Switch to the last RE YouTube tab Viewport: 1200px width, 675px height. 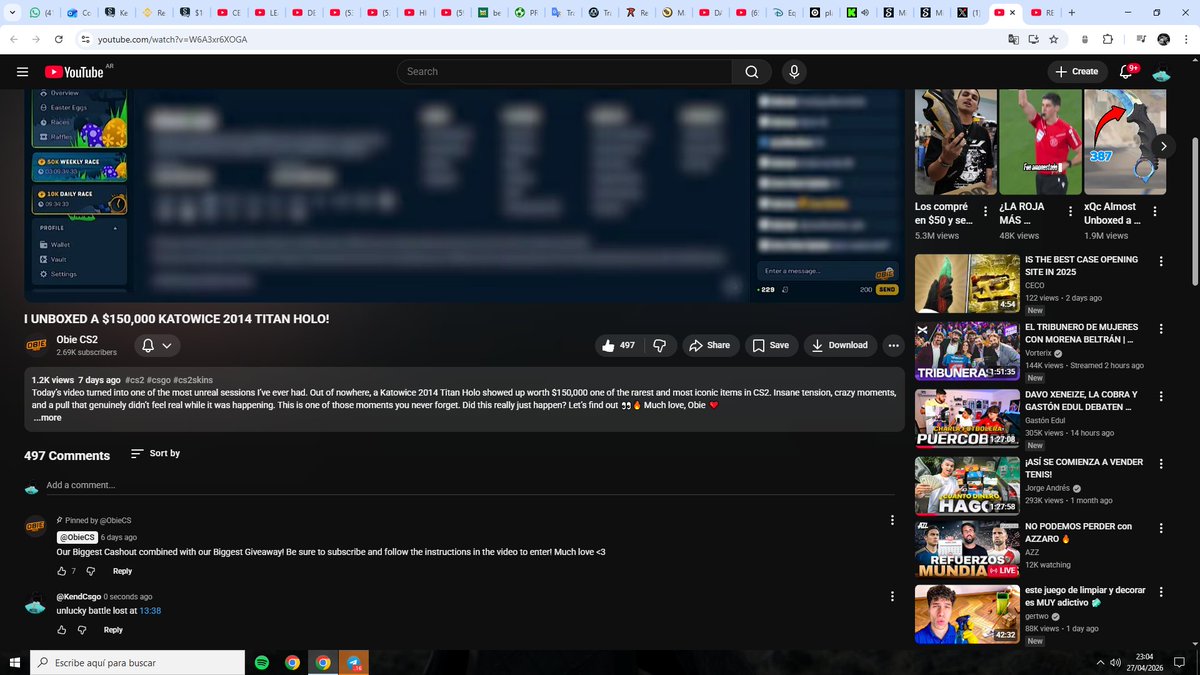1041,13
